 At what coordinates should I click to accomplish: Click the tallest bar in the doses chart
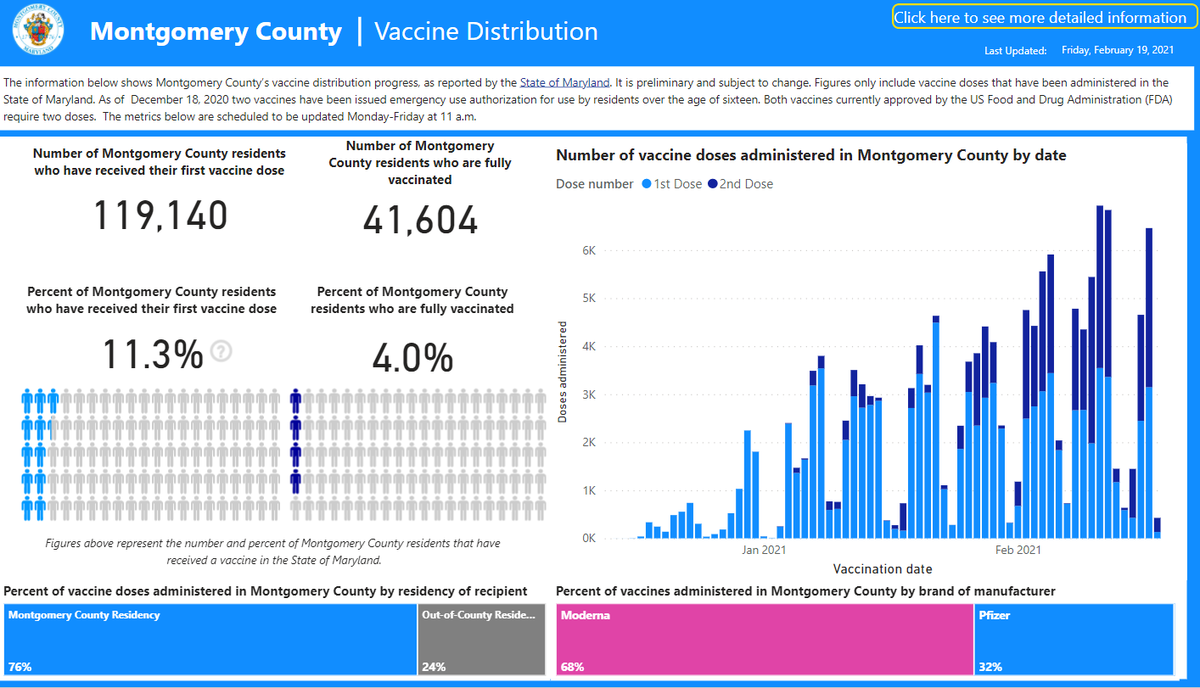1100,372
